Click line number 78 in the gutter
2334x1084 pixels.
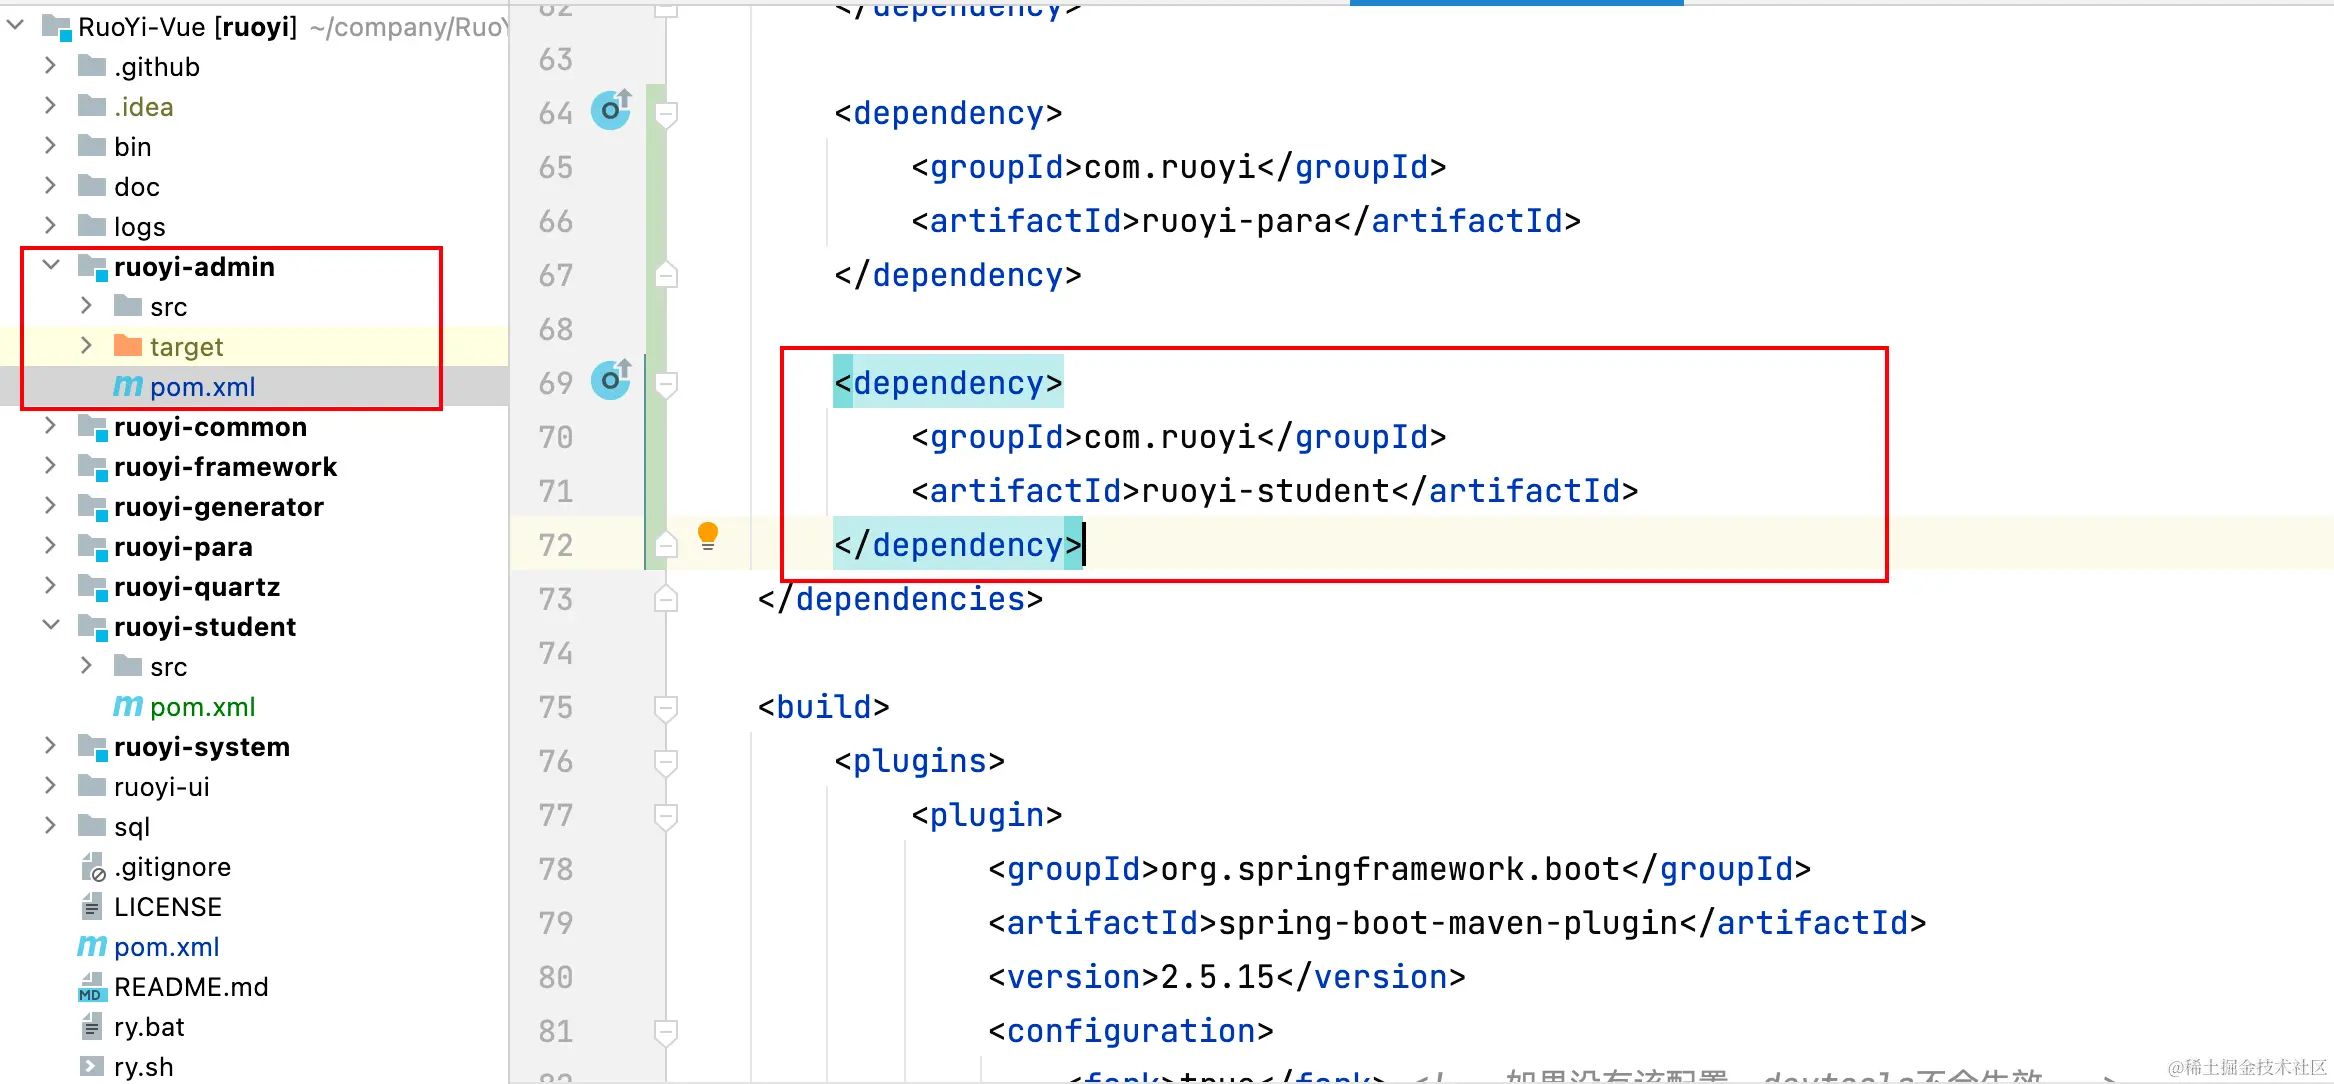click(556, 869)
